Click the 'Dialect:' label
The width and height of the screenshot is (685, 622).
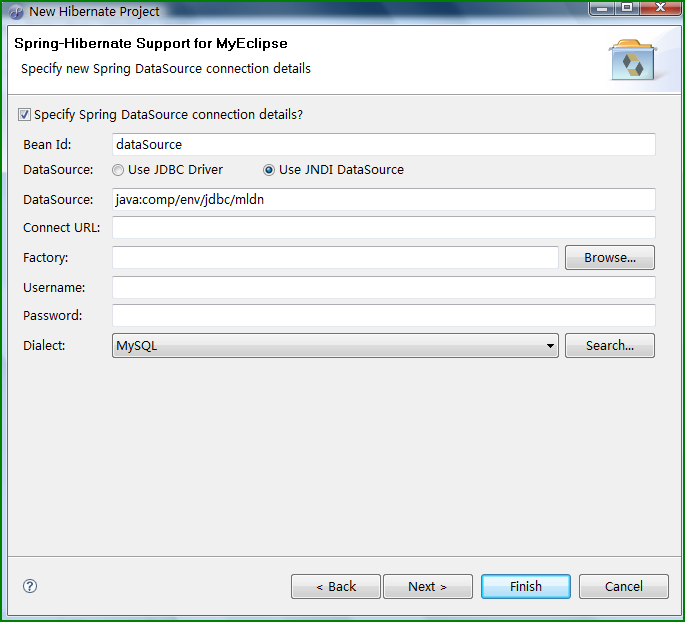(x=44, y=346)
